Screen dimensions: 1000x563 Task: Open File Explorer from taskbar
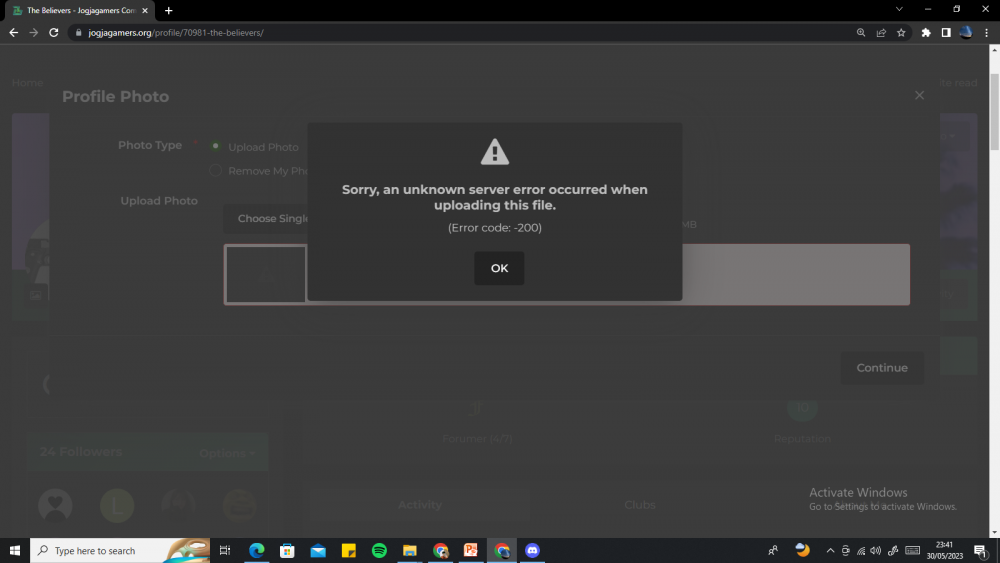tap(409, 550)
